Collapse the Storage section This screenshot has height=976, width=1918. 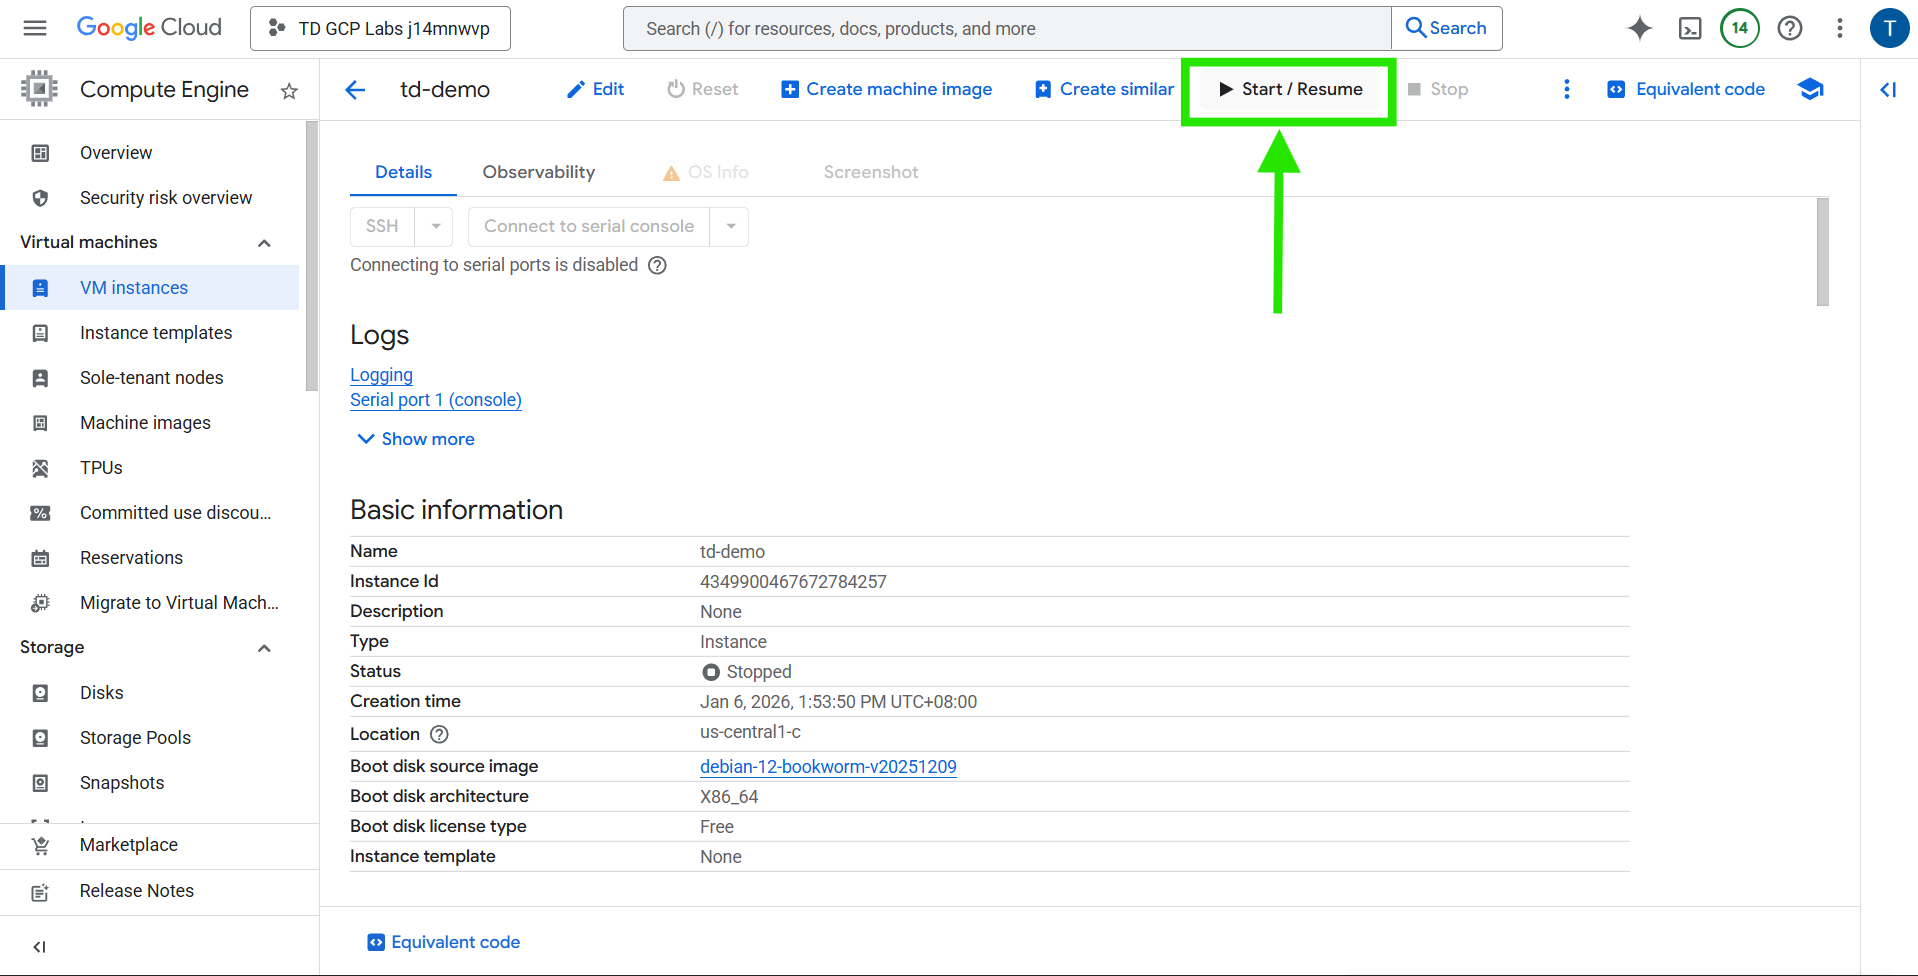[x=264, y=648]
